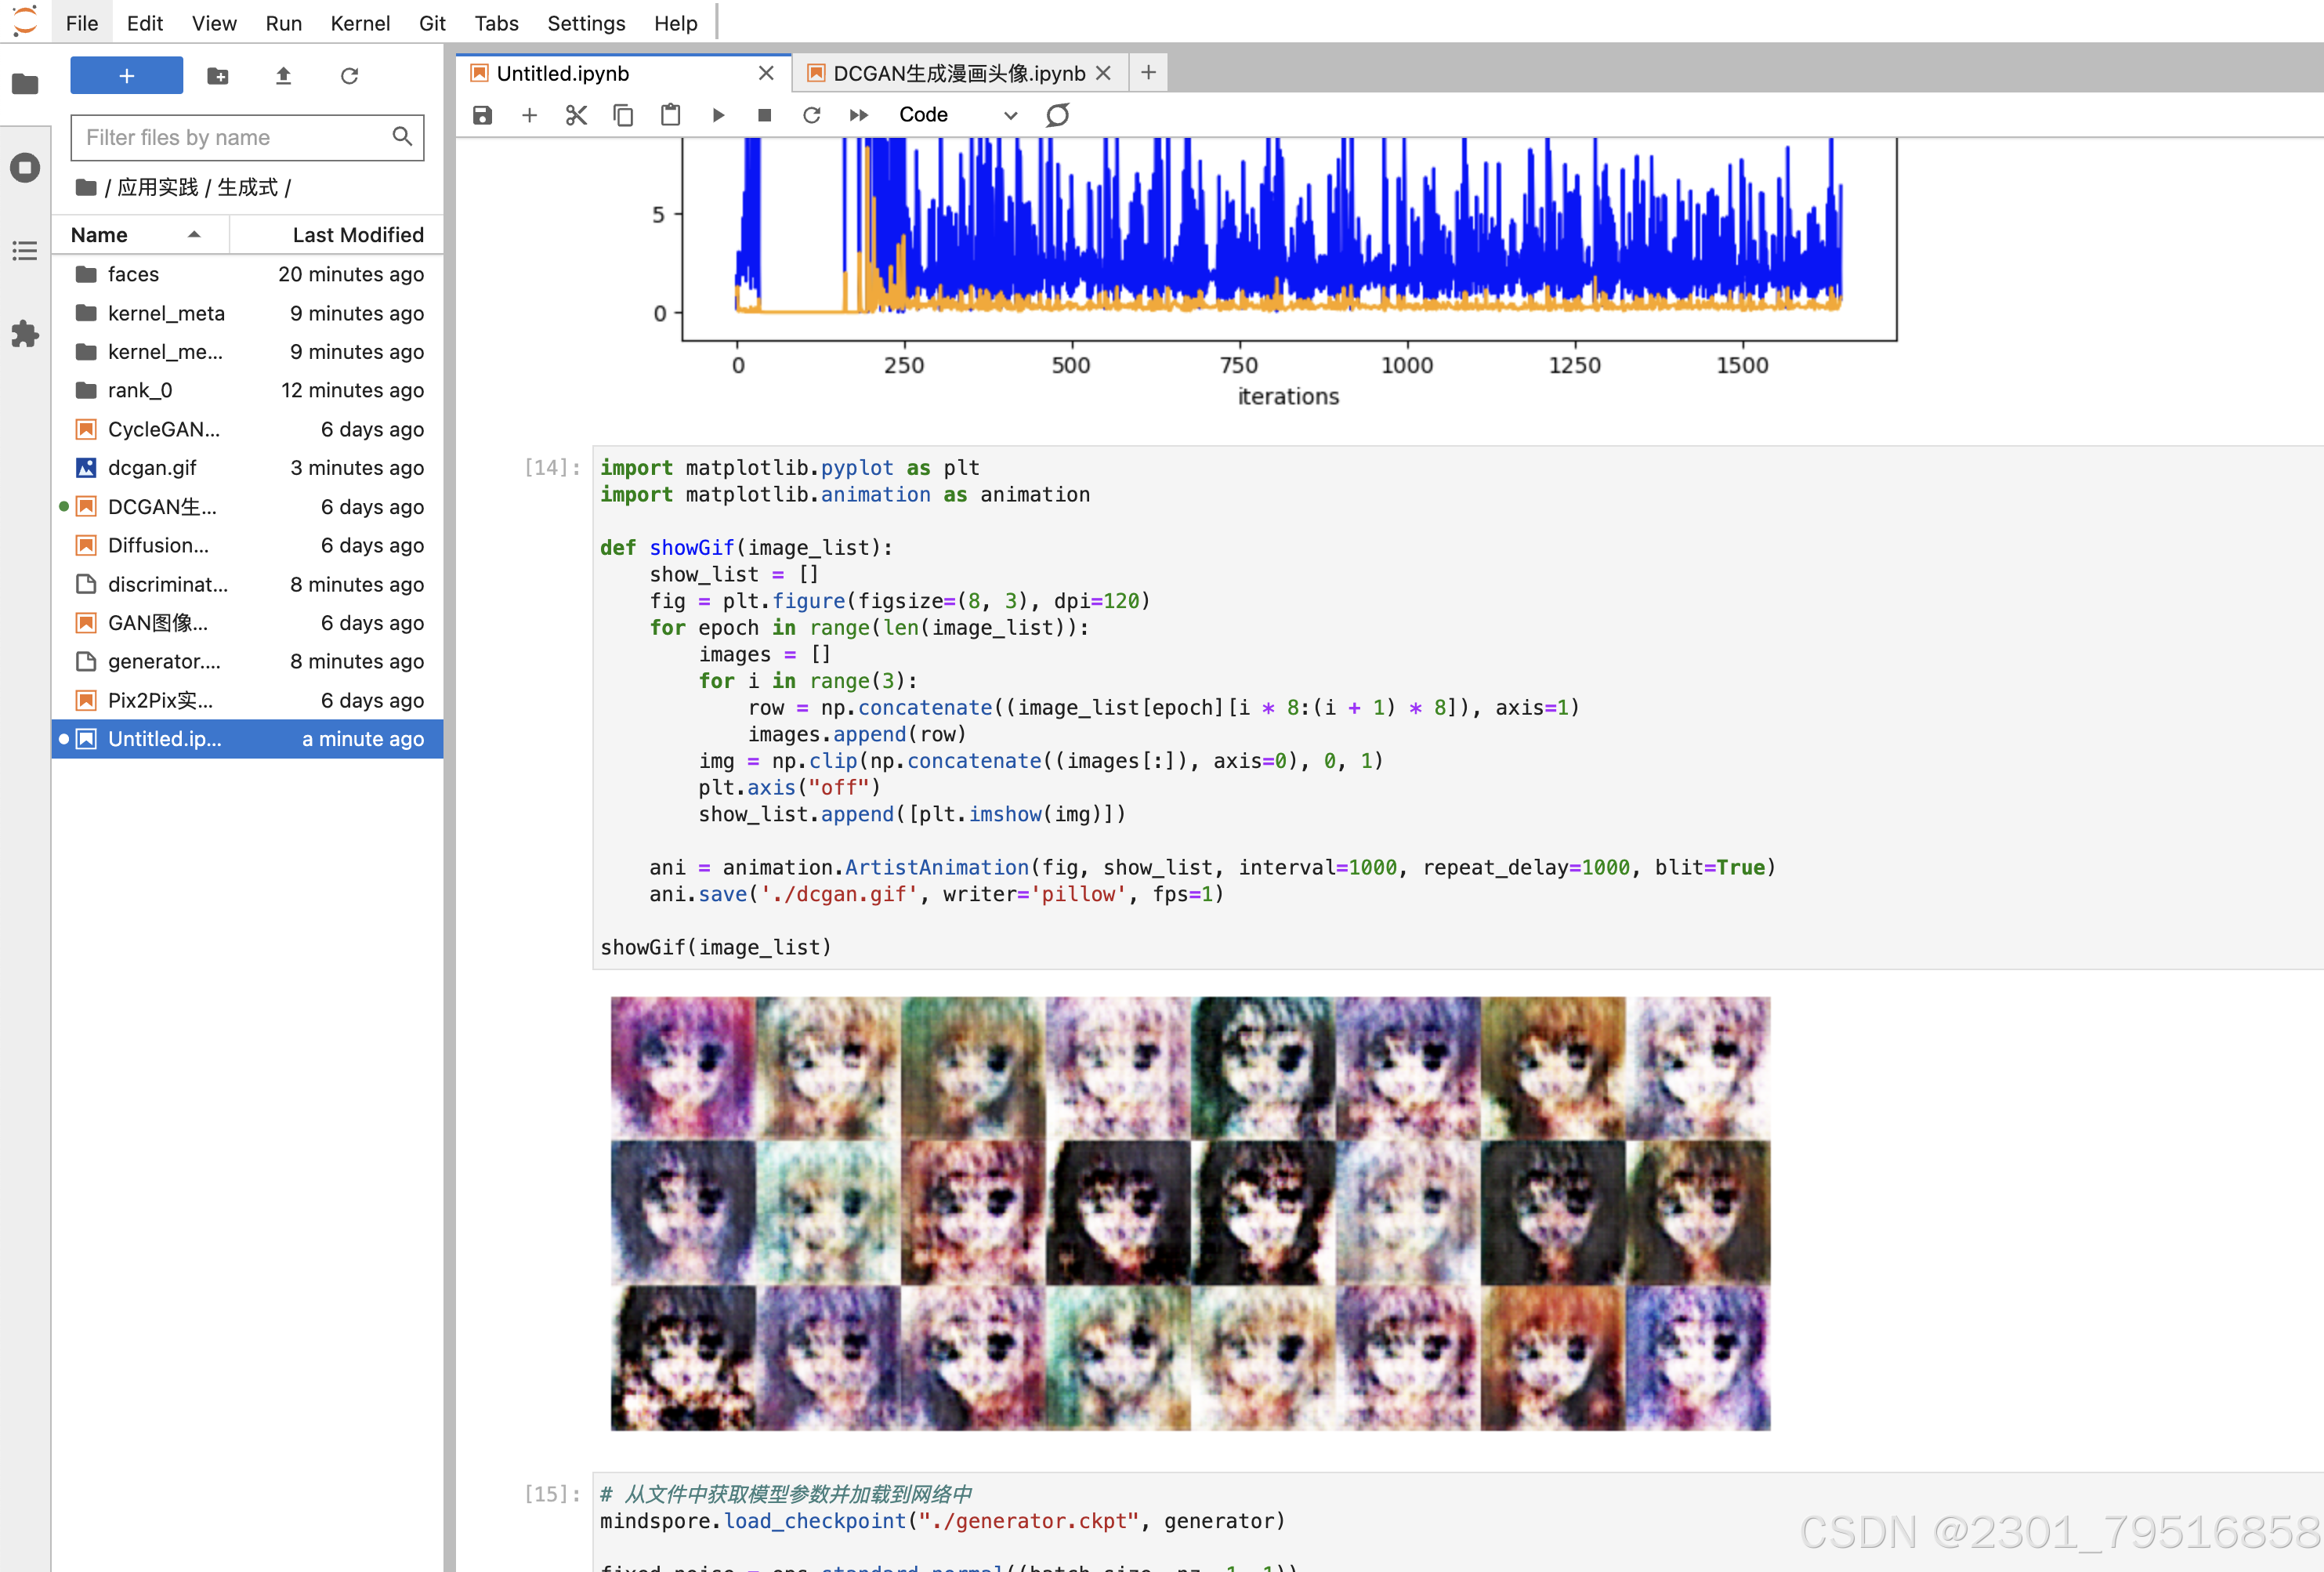Switch to the DCGAN生成漫画头像.ipynb tab
The height and width of the screenshot is (1572, 2324).
click(x=957, y=73)
